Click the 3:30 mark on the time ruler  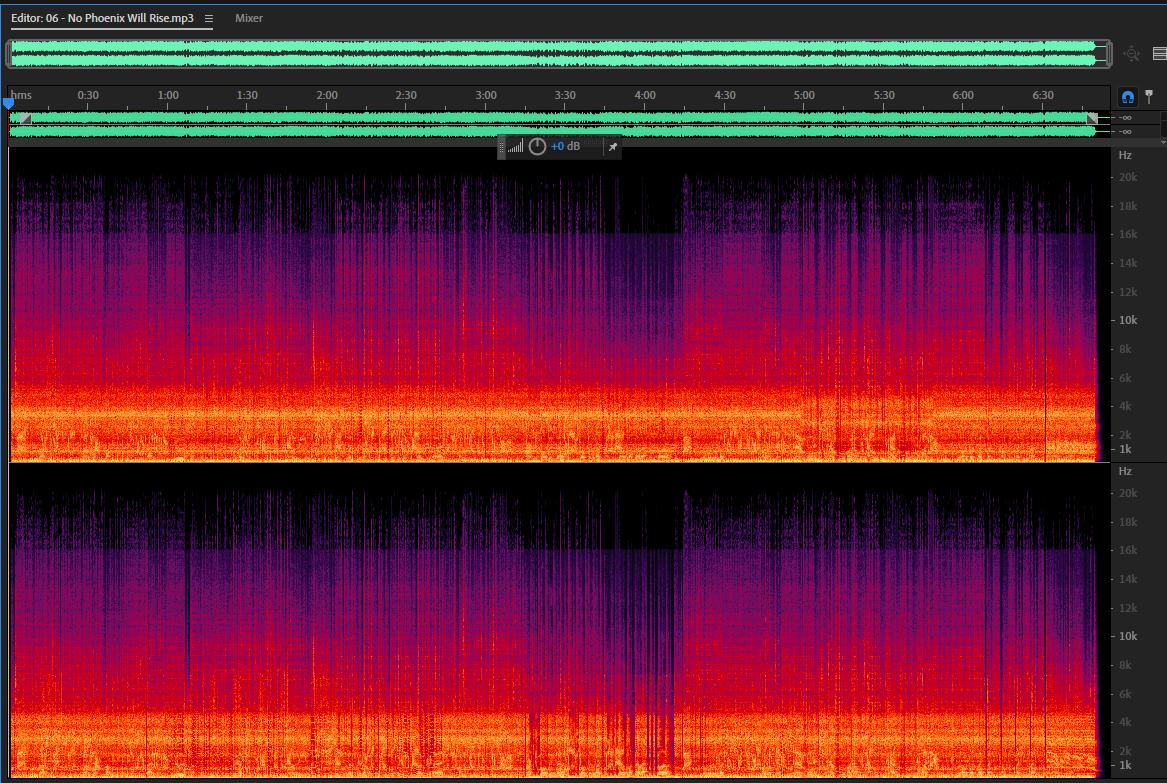click(565, 95)
